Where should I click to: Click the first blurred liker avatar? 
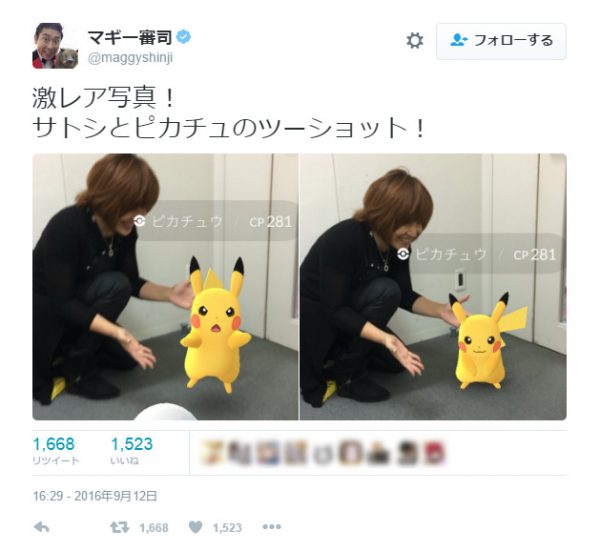(x=213, y=452)
